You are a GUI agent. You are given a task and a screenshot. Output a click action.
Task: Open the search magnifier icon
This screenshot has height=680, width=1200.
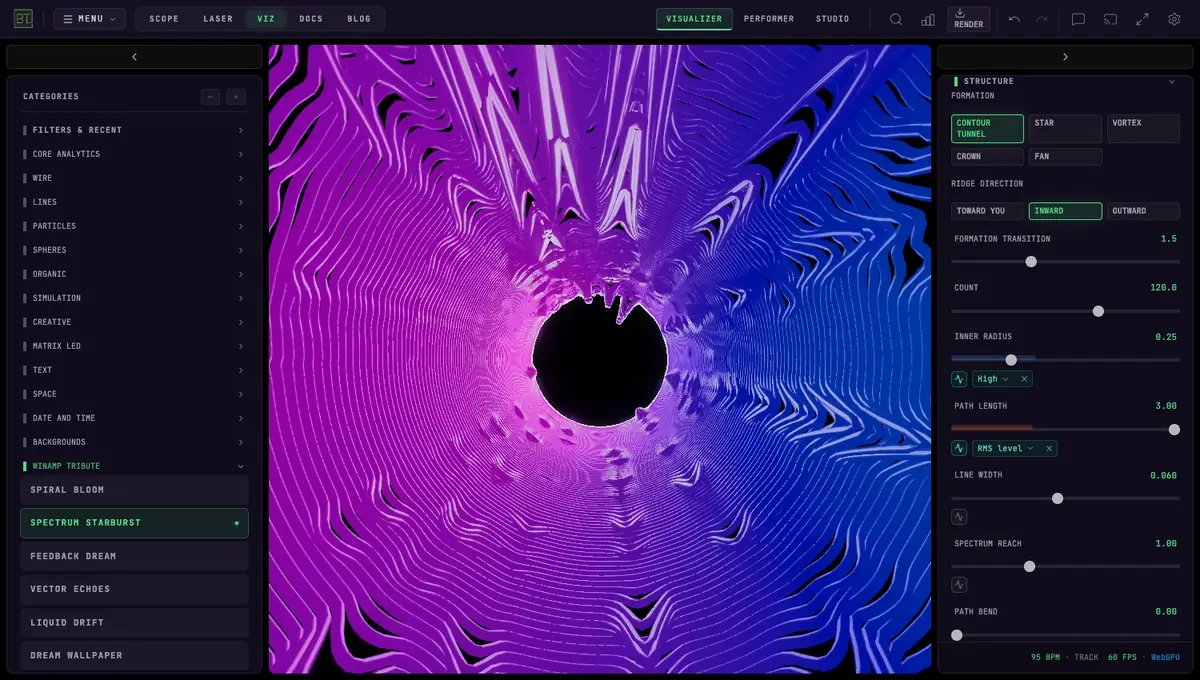coord(896,19)
